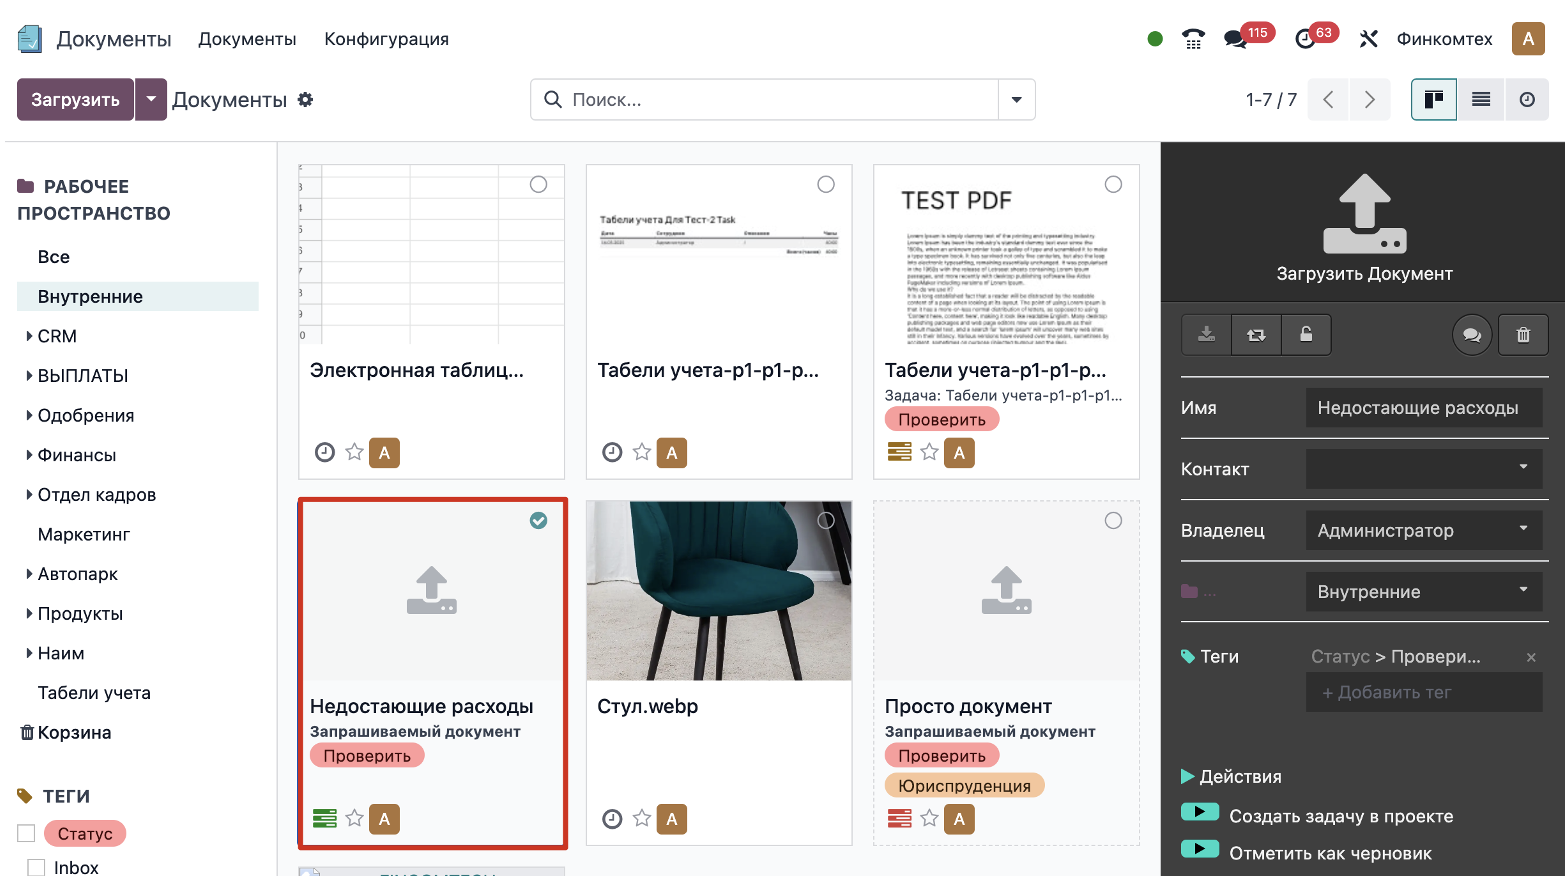Select the Табели учета workspace
Viewport: 1566px width, 876px height.
(94, 693)
